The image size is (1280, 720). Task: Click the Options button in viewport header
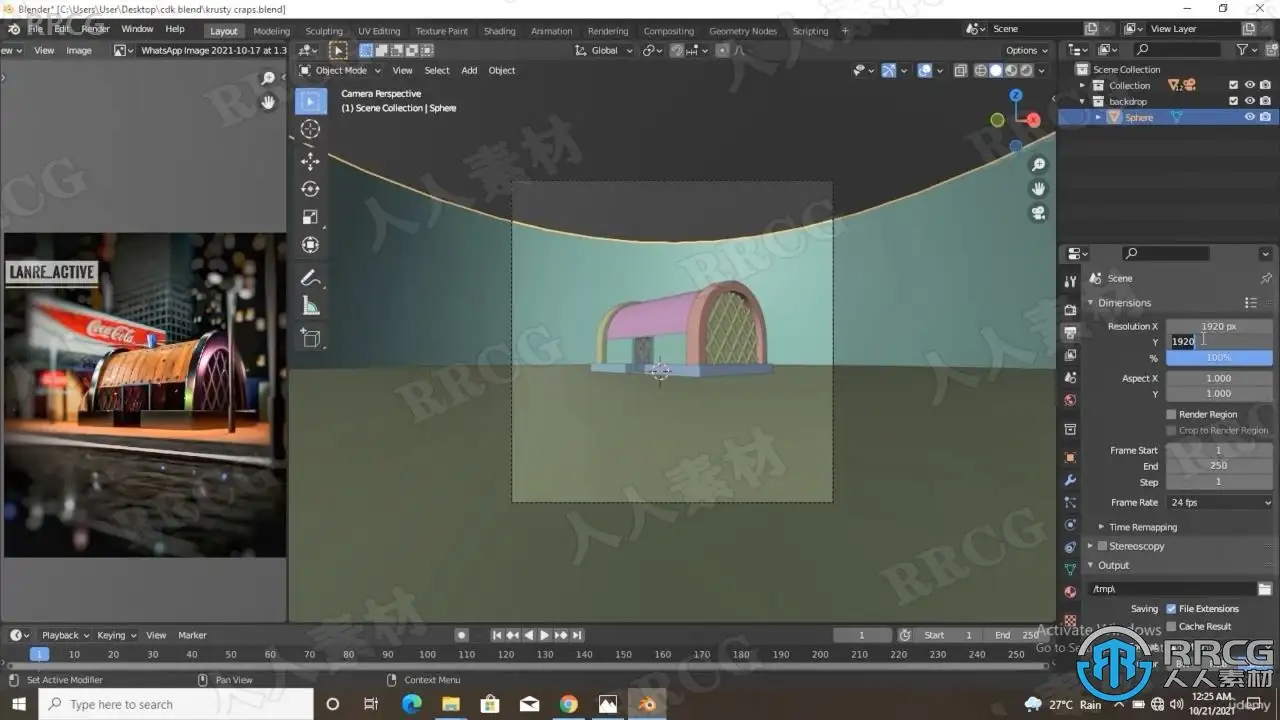coord(1027,50)
